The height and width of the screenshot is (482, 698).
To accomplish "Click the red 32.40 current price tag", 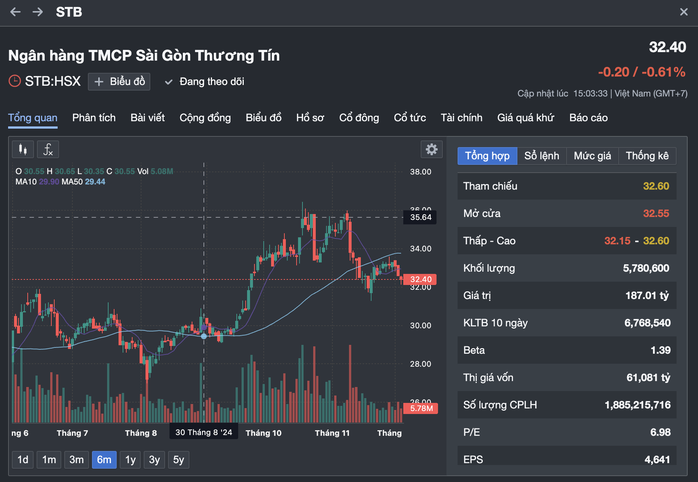I will (420, 279).
